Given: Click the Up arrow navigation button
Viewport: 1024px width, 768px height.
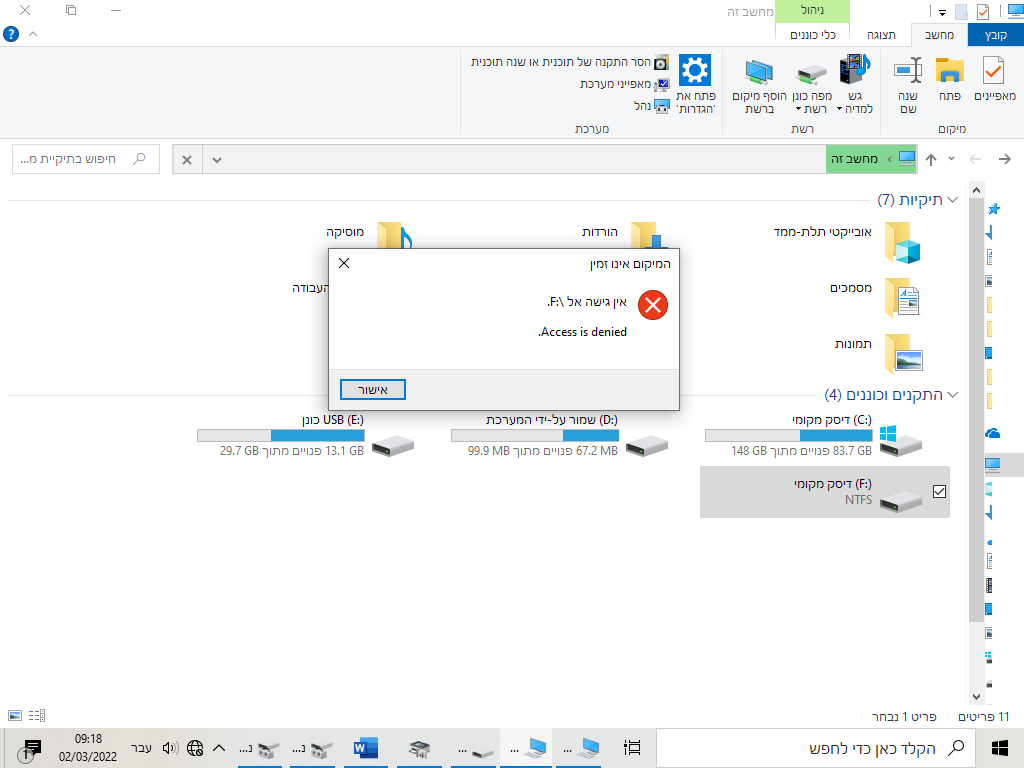Looking at the screenshot, I should point(931,159).
